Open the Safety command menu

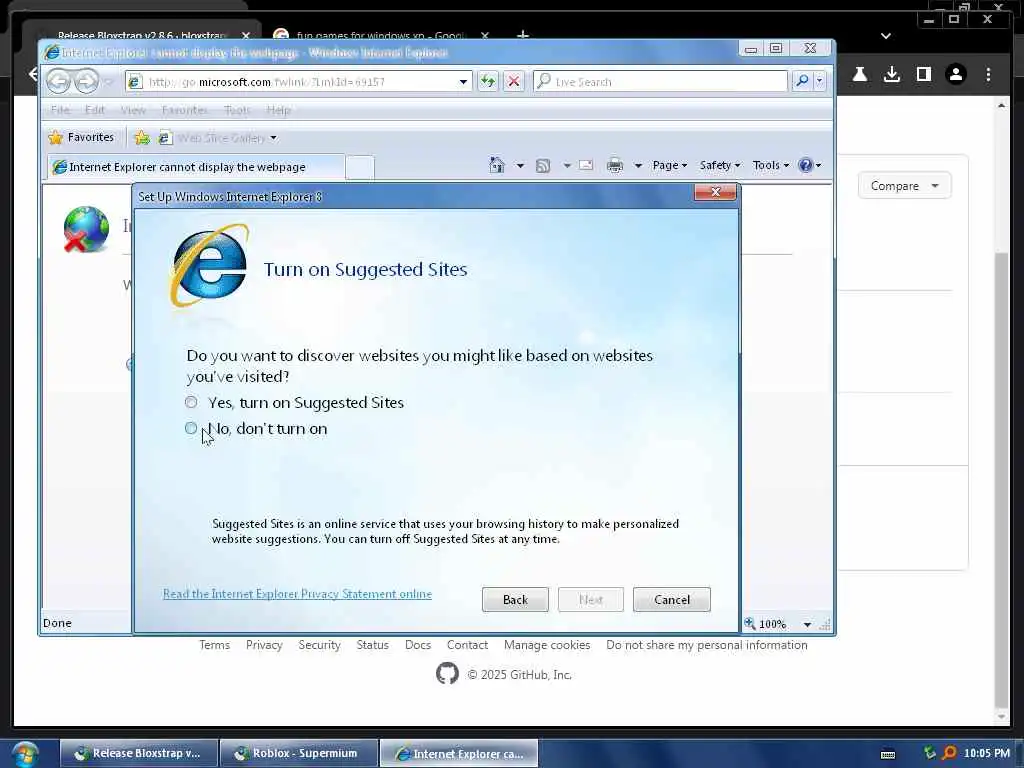click(720, 165)
